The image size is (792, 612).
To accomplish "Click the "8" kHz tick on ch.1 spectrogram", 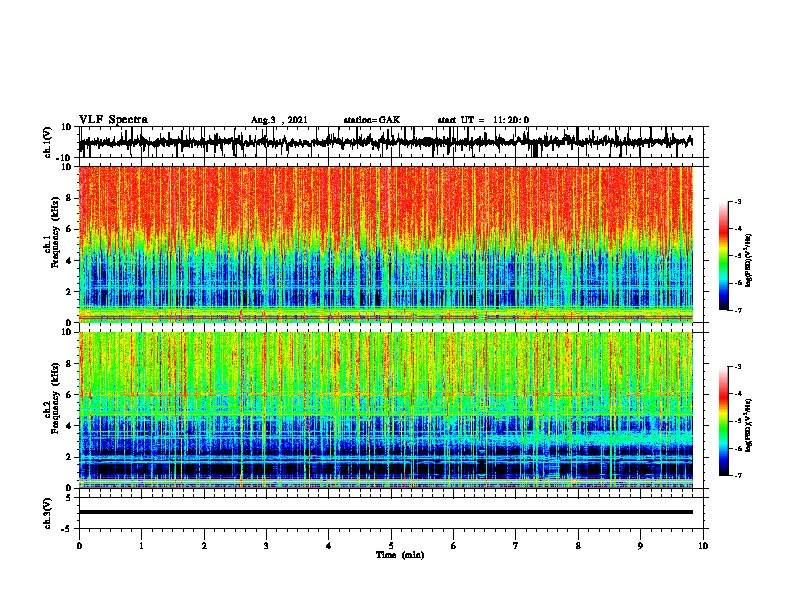I will tap(69, 198).
